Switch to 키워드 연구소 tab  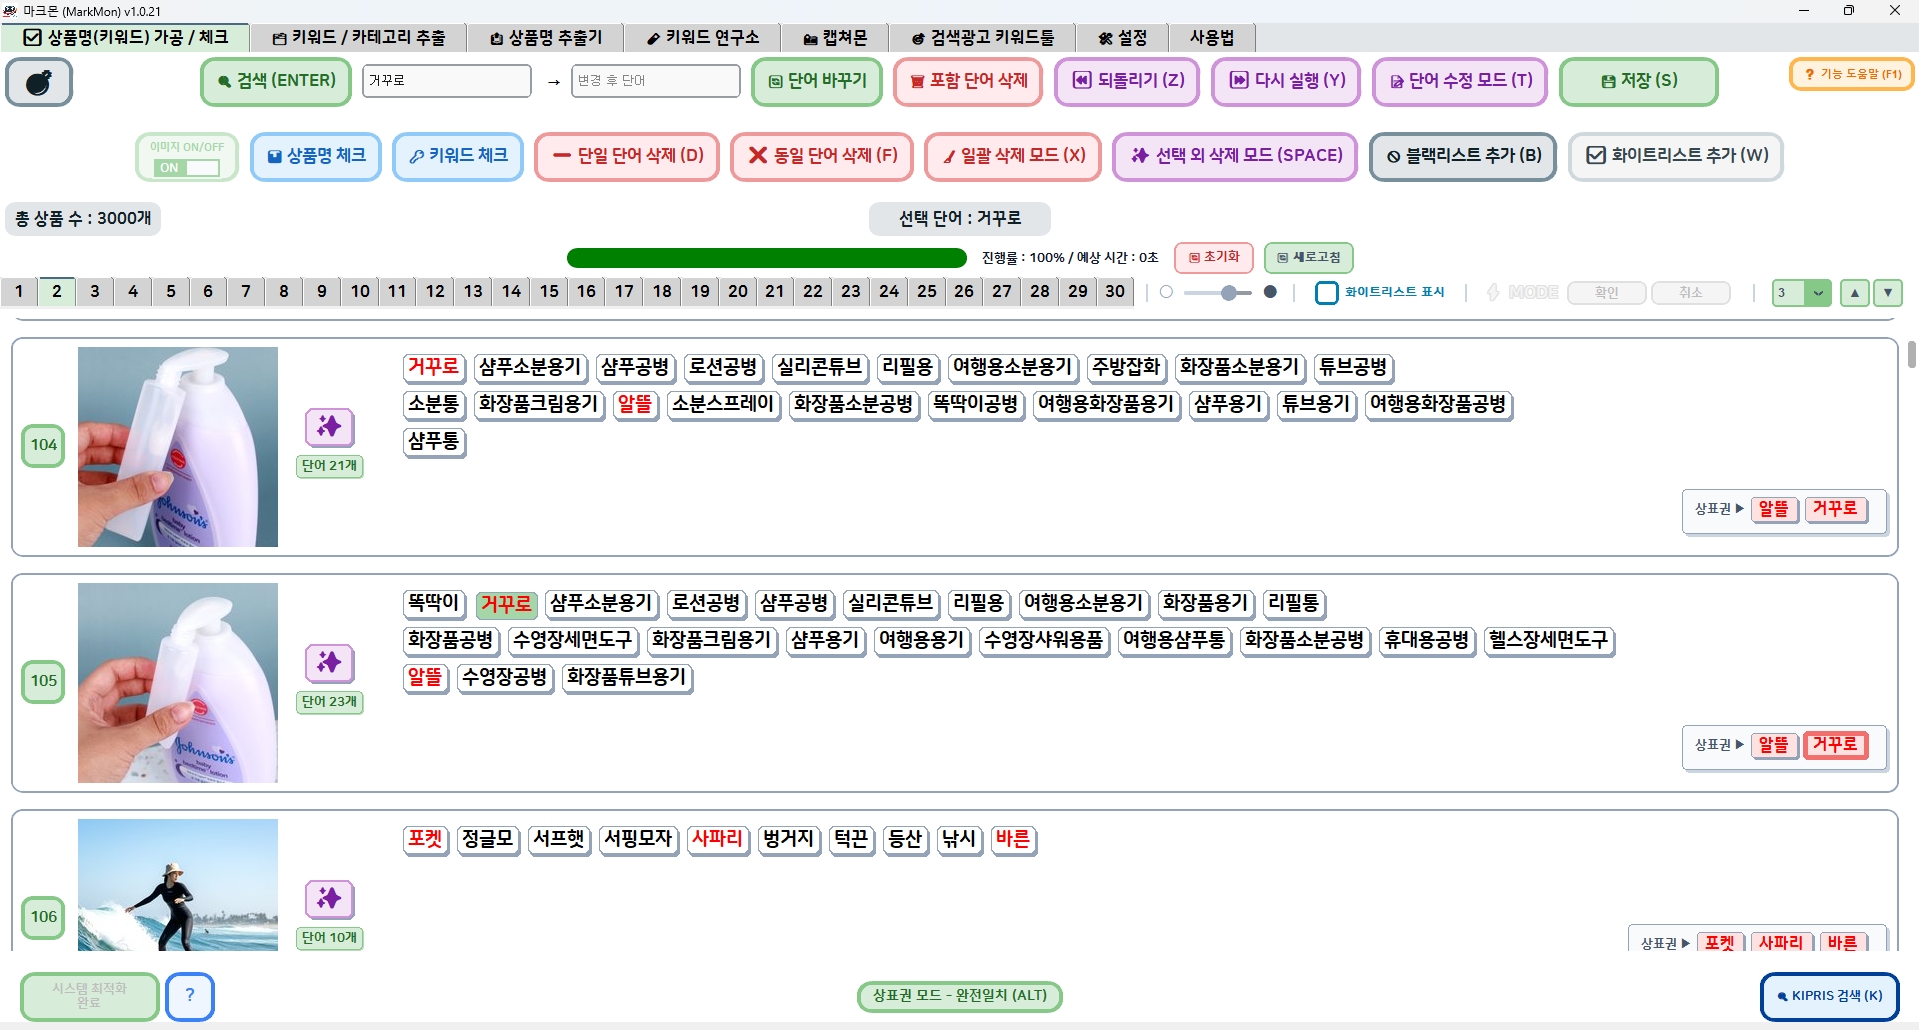point(703,38)
